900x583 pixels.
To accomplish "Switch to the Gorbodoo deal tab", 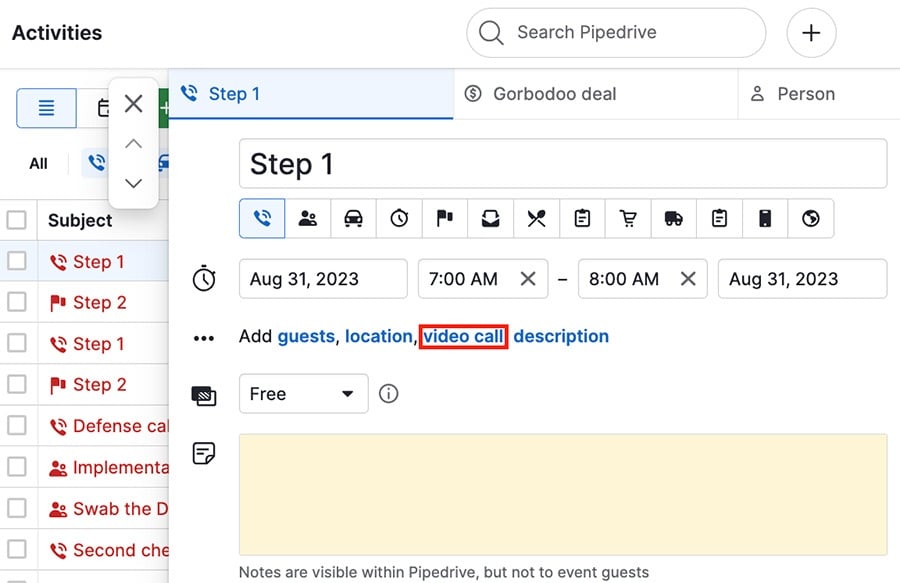I will coord(545,94).
